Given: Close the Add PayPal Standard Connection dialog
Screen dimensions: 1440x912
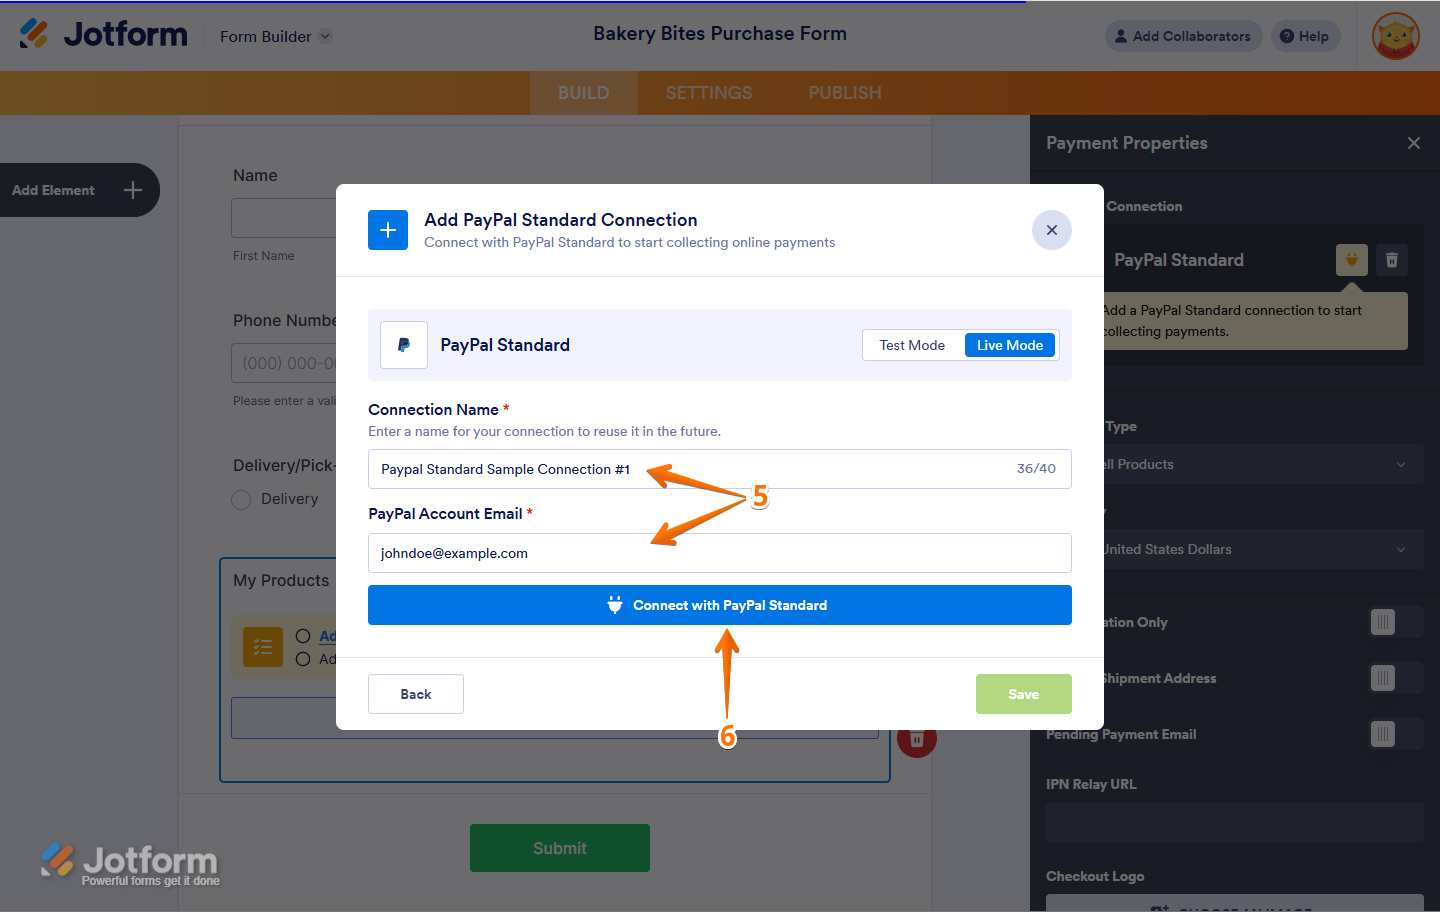Looking at the screenshot, I should pos(1051,230).
